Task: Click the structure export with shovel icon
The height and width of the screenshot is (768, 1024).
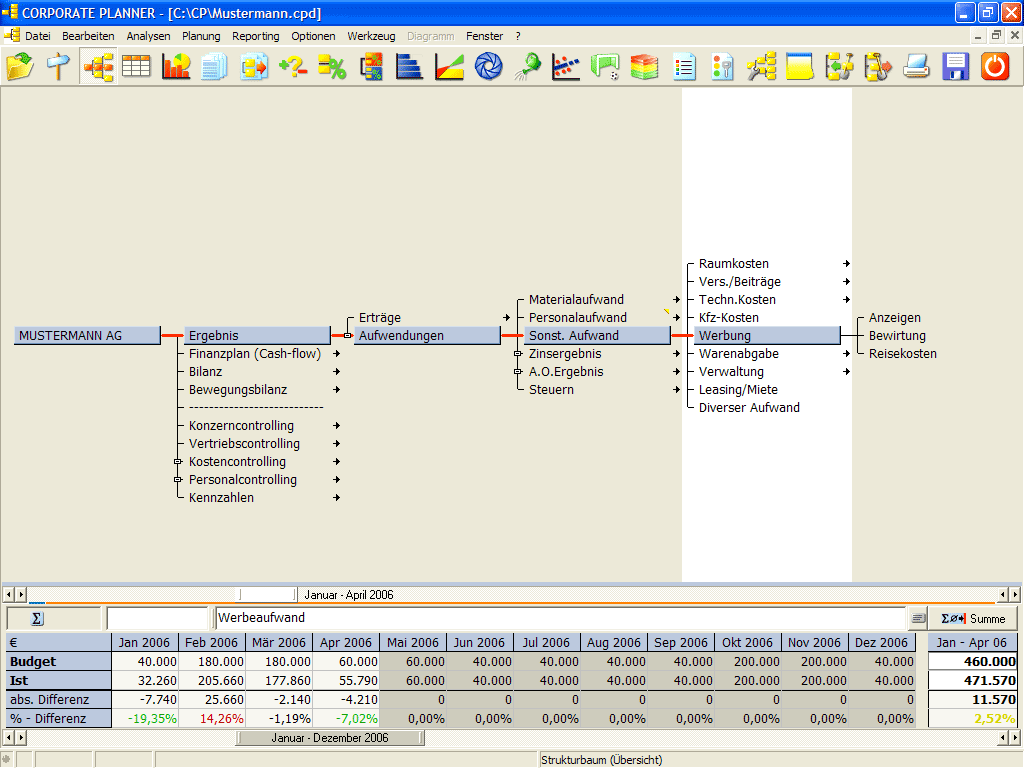Action: pos(878,67)
